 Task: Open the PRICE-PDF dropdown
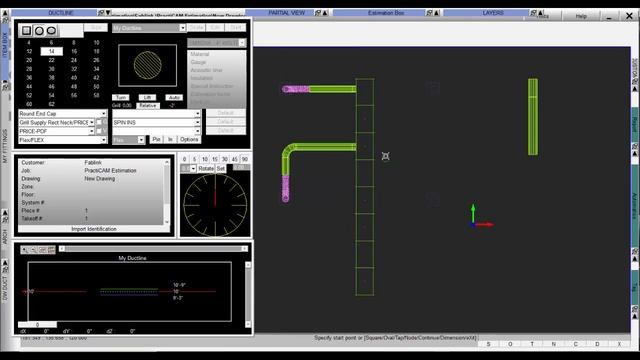pos(92,131)
